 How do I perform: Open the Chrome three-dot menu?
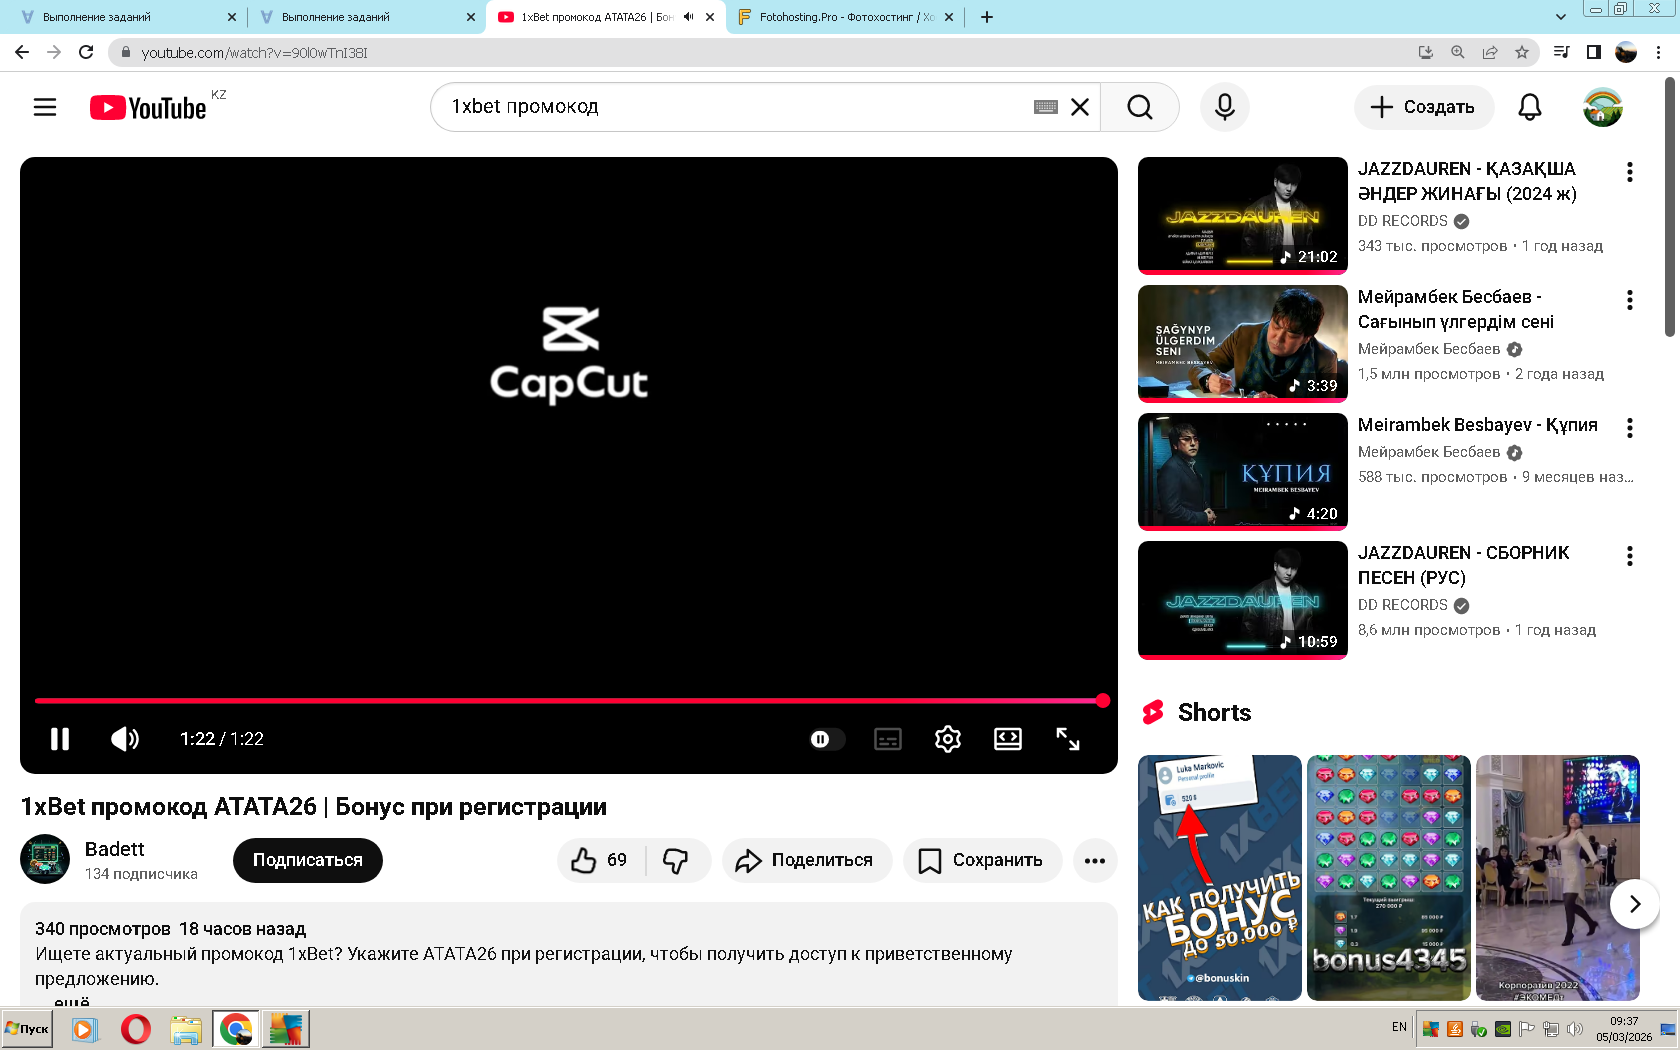(x=1659, y=52)
